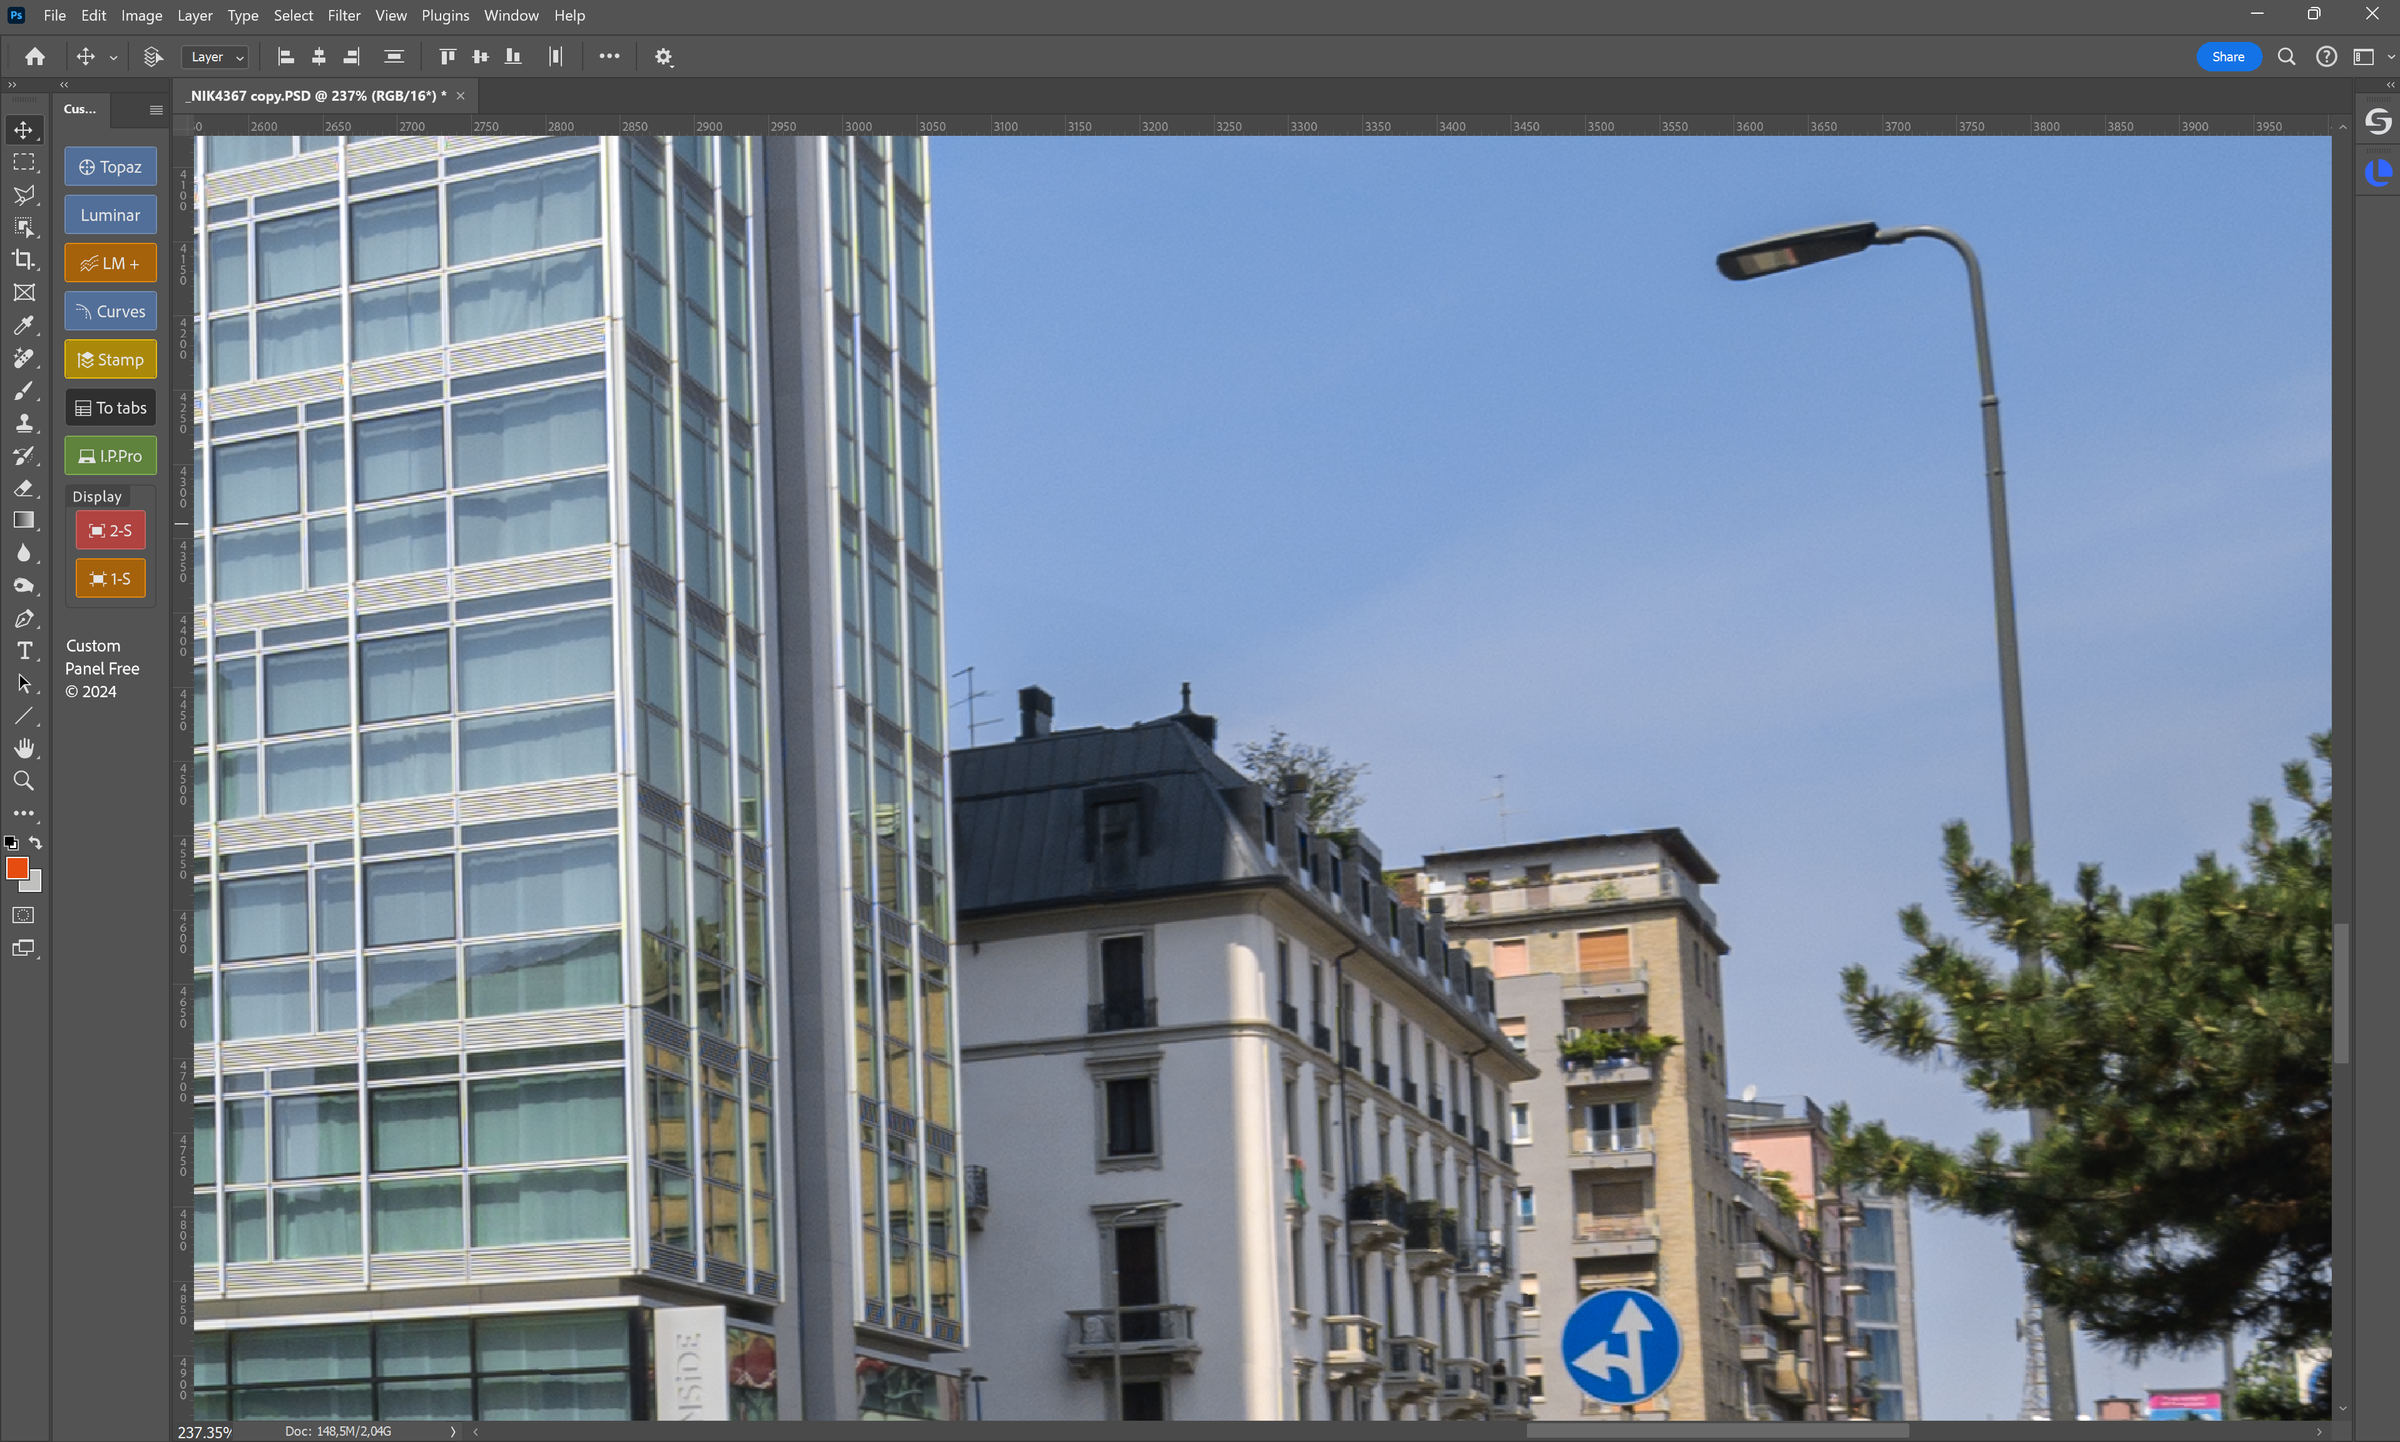The width and height of the screenshot is (2400, 1442).
Task: Select the Eyedropper tool
Action: pyautogui.click(x=25, y=325)
